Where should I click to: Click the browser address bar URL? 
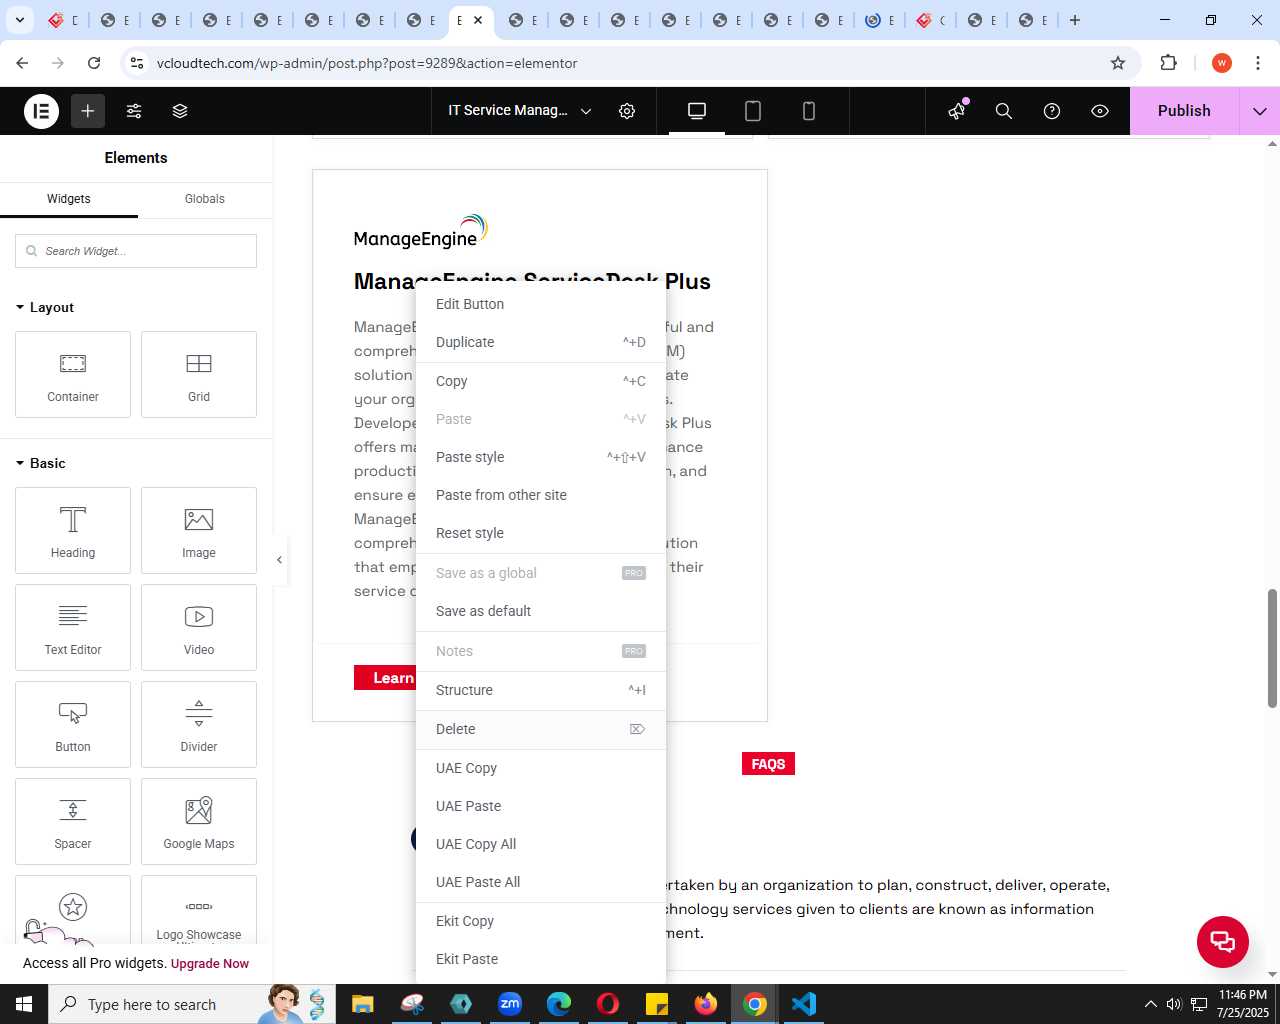[x=367, y=63]
